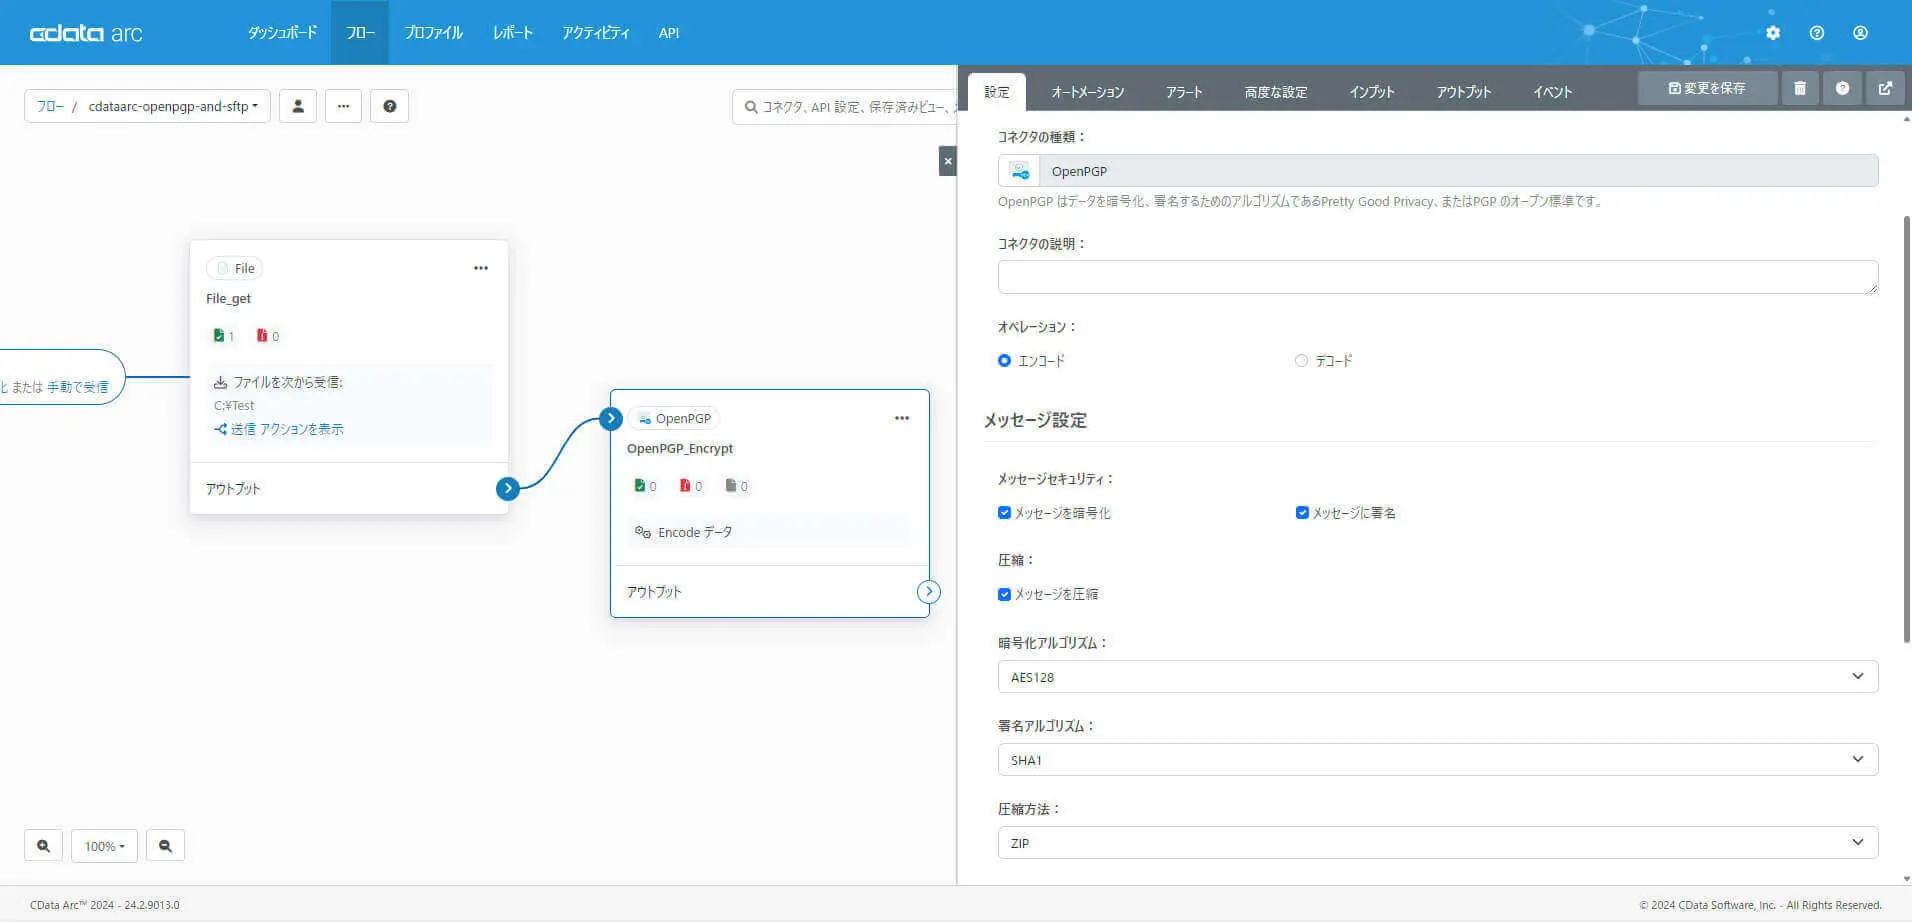This screenshot has width=1912, height=922.
Task: Switch to the イベント tab
Action: pyautogui.click(x=1552, y=91)
